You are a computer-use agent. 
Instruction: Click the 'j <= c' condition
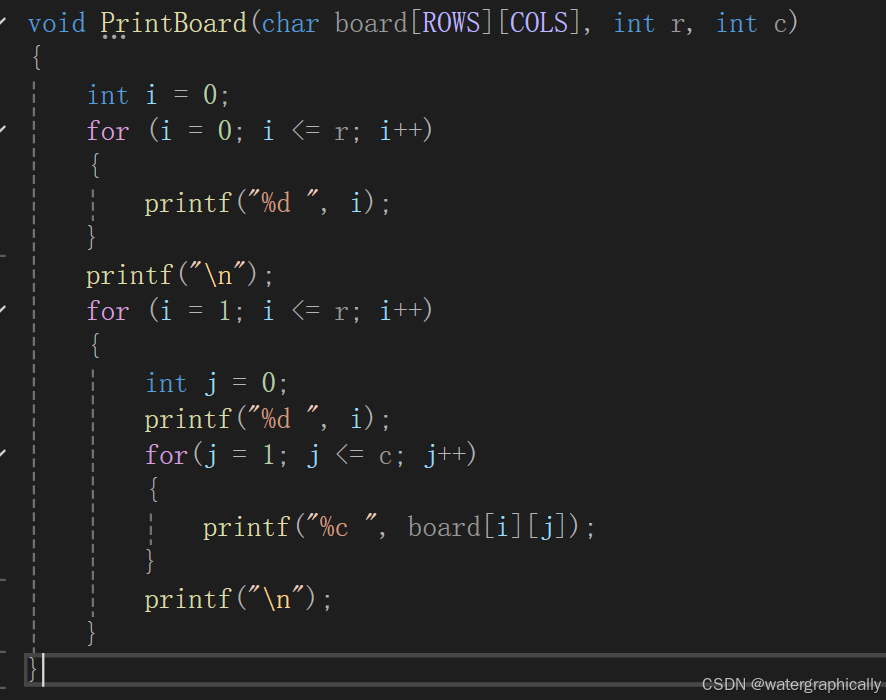(x=349, y=455)
